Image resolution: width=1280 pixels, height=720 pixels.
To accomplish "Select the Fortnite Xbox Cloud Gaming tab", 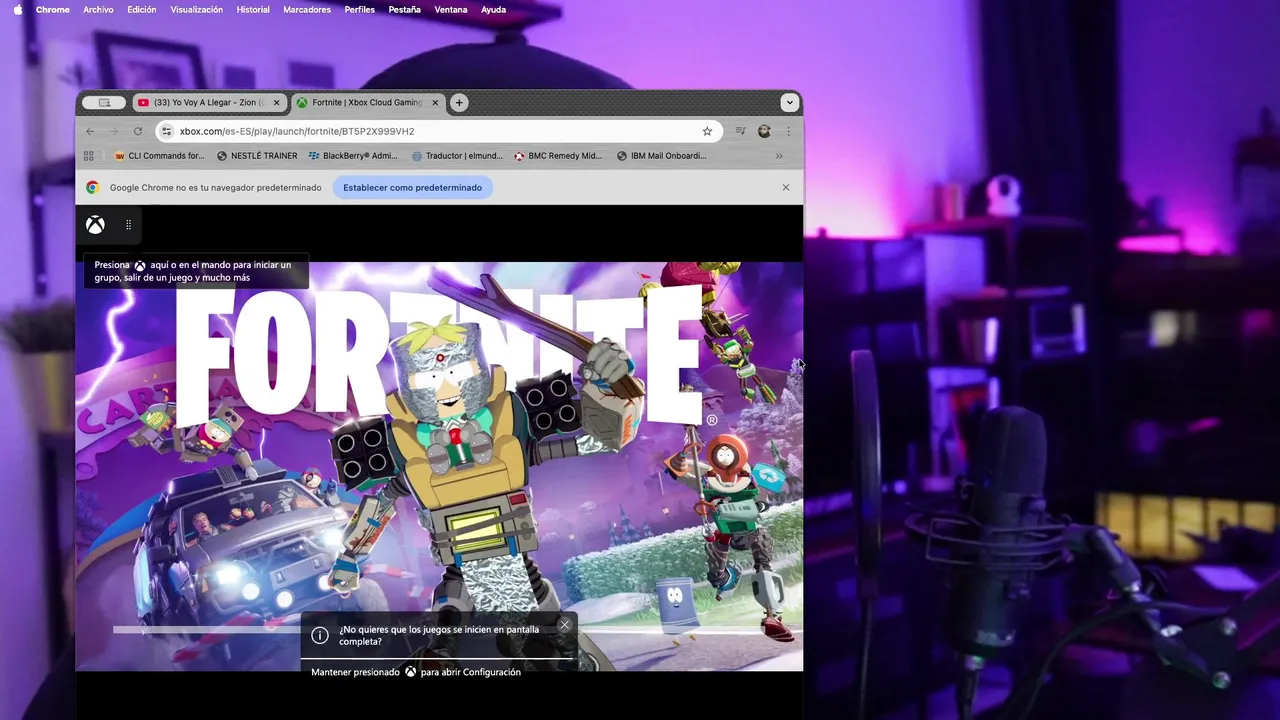I will (367, 102).
